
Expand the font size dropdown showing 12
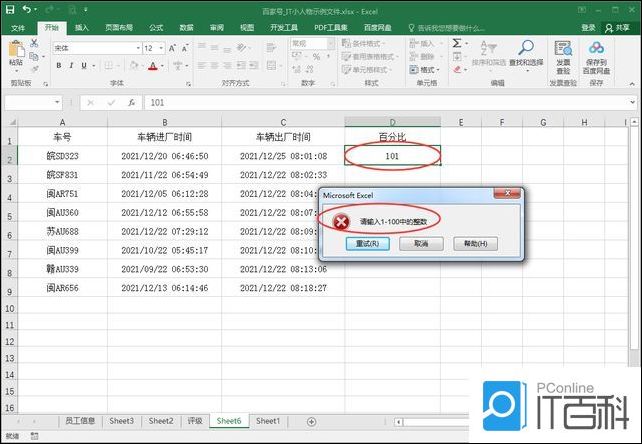pos(153,47)
